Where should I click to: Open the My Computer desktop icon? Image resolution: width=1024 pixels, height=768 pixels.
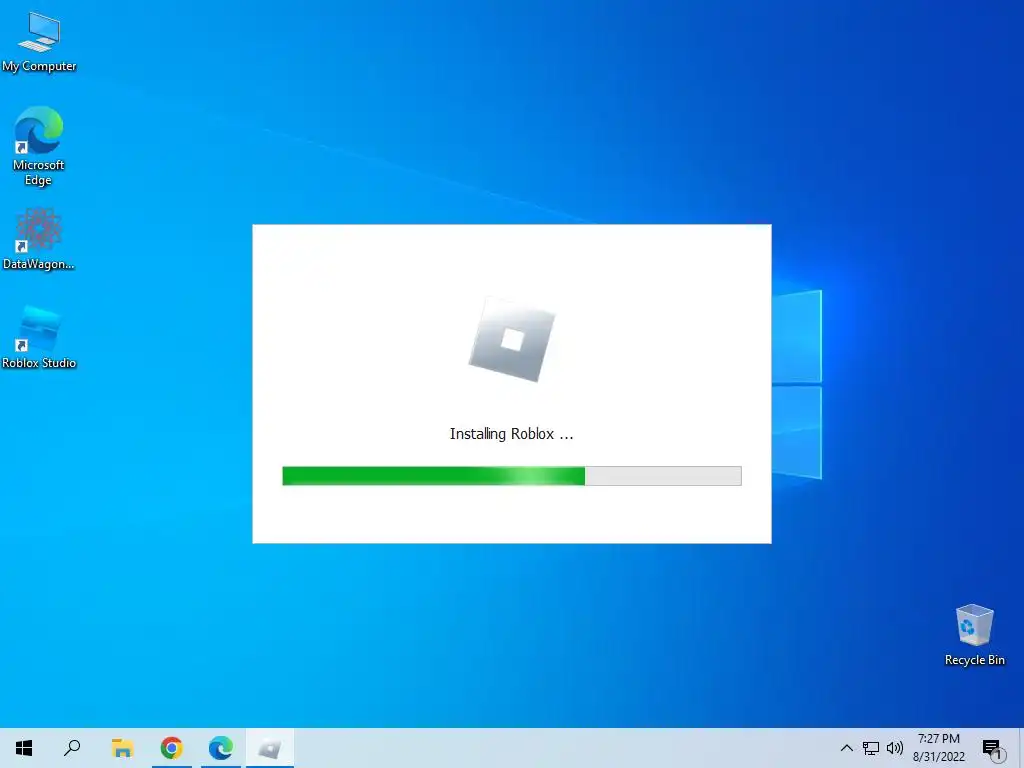(x=39, y=42)
